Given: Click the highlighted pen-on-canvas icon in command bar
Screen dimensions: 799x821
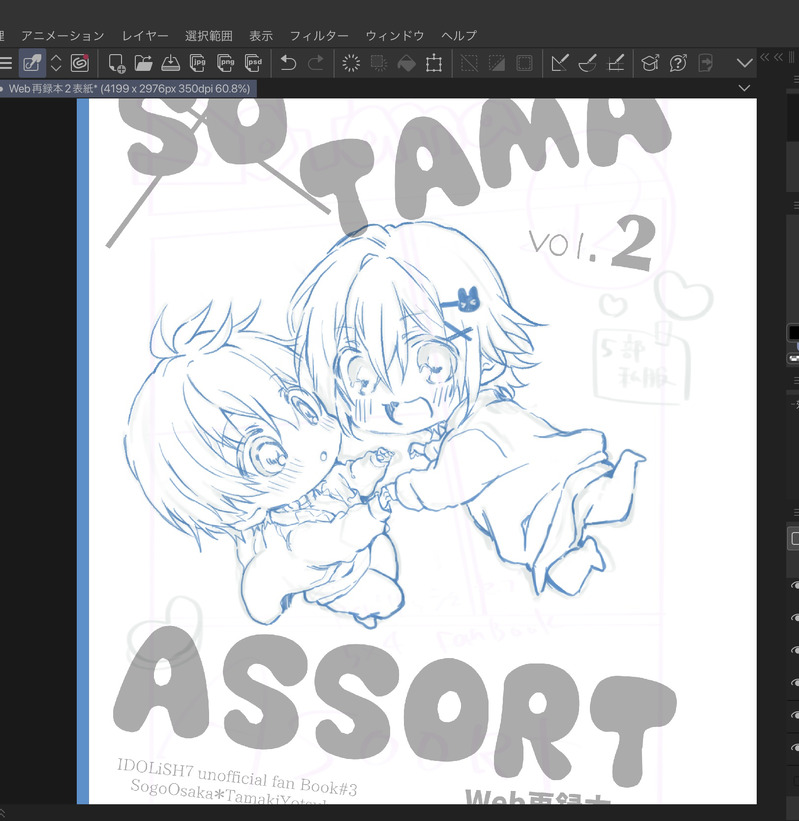Looking at the screenshot, I should tap(32, 63).
